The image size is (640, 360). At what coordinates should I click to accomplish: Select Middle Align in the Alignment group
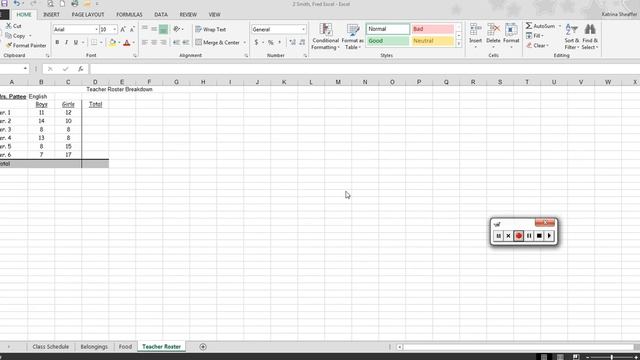click(x=154, y=29)
